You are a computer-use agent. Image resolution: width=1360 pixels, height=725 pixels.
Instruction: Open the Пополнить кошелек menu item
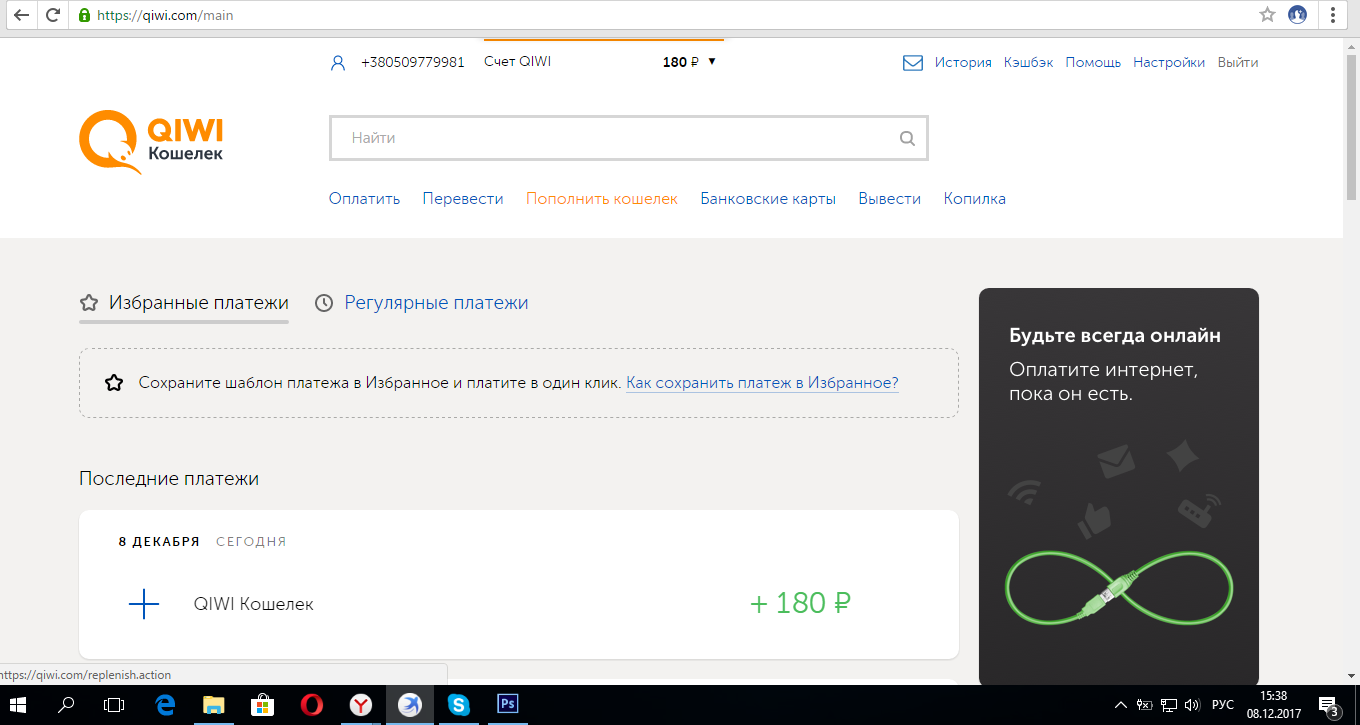click(602, 198)
